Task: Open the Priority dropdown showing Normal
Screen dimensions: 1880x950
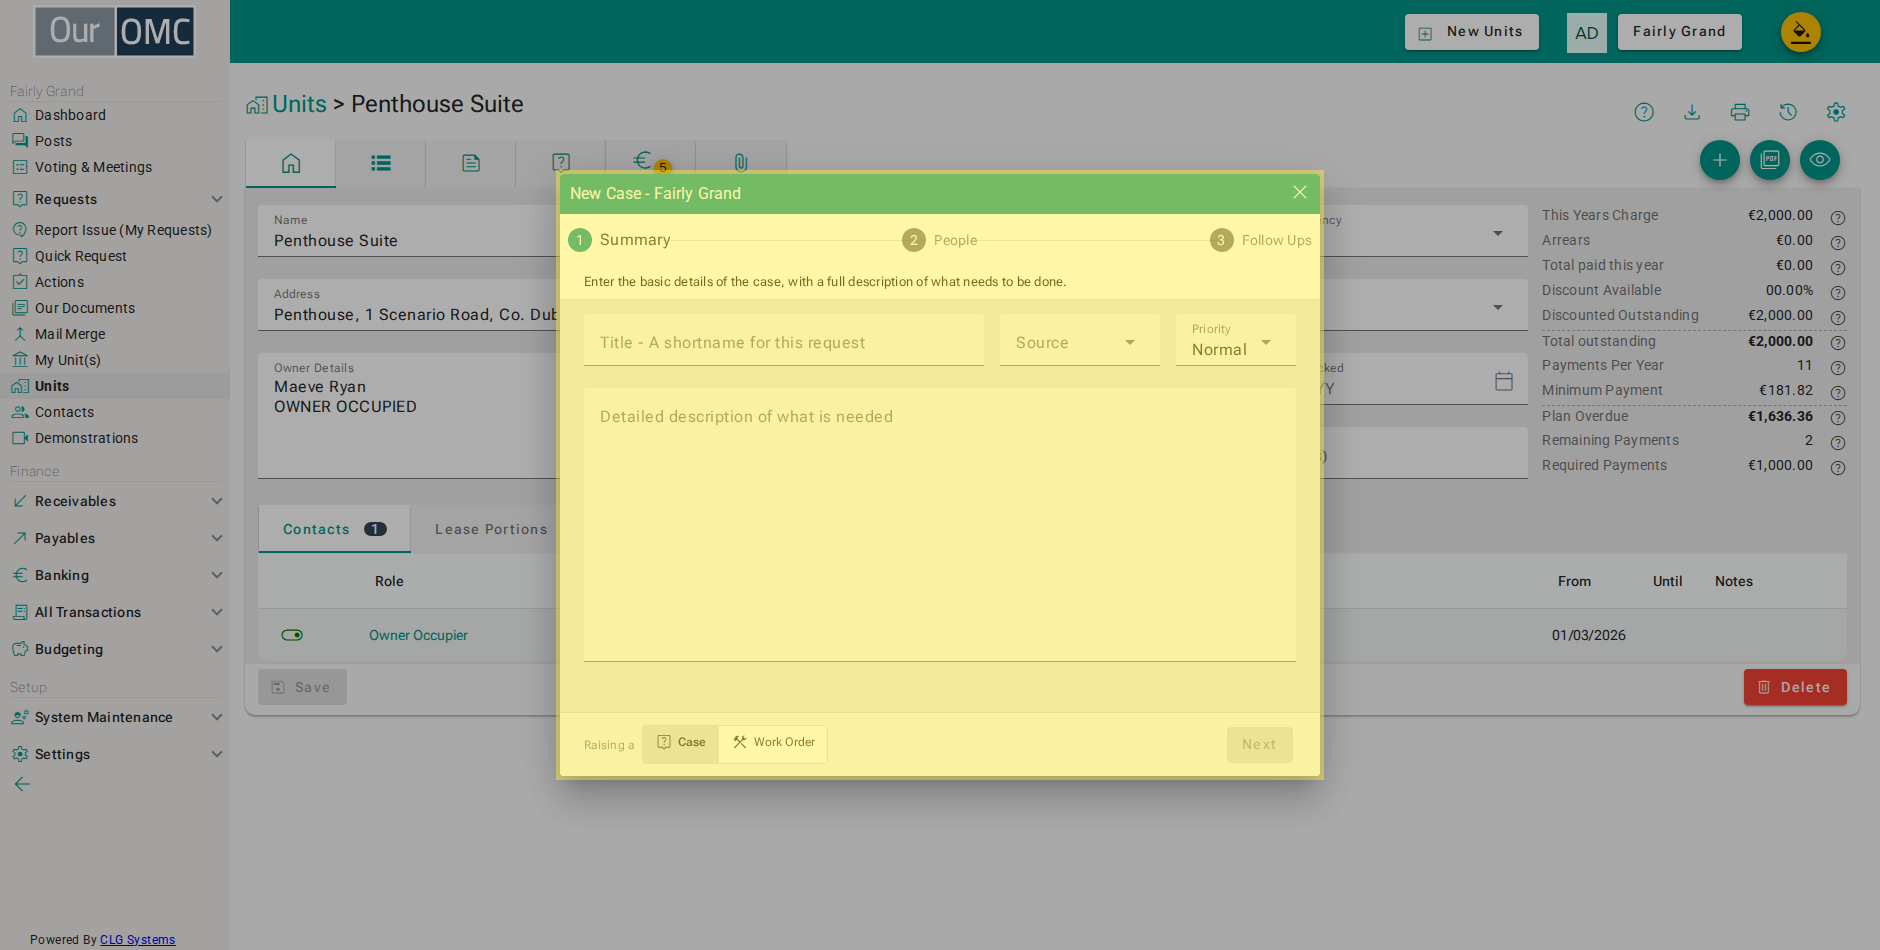Action: click(x=1236, y=341)
